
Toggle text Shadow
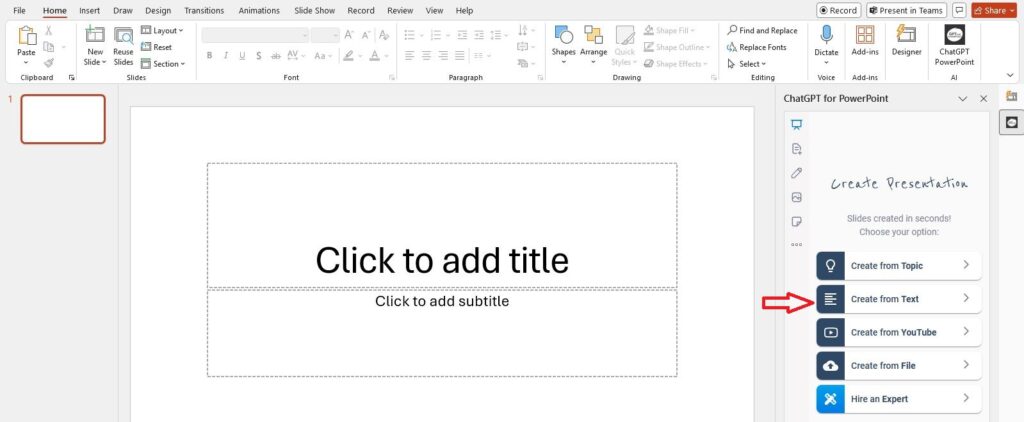pyautogui.click(x=259, y=56)
